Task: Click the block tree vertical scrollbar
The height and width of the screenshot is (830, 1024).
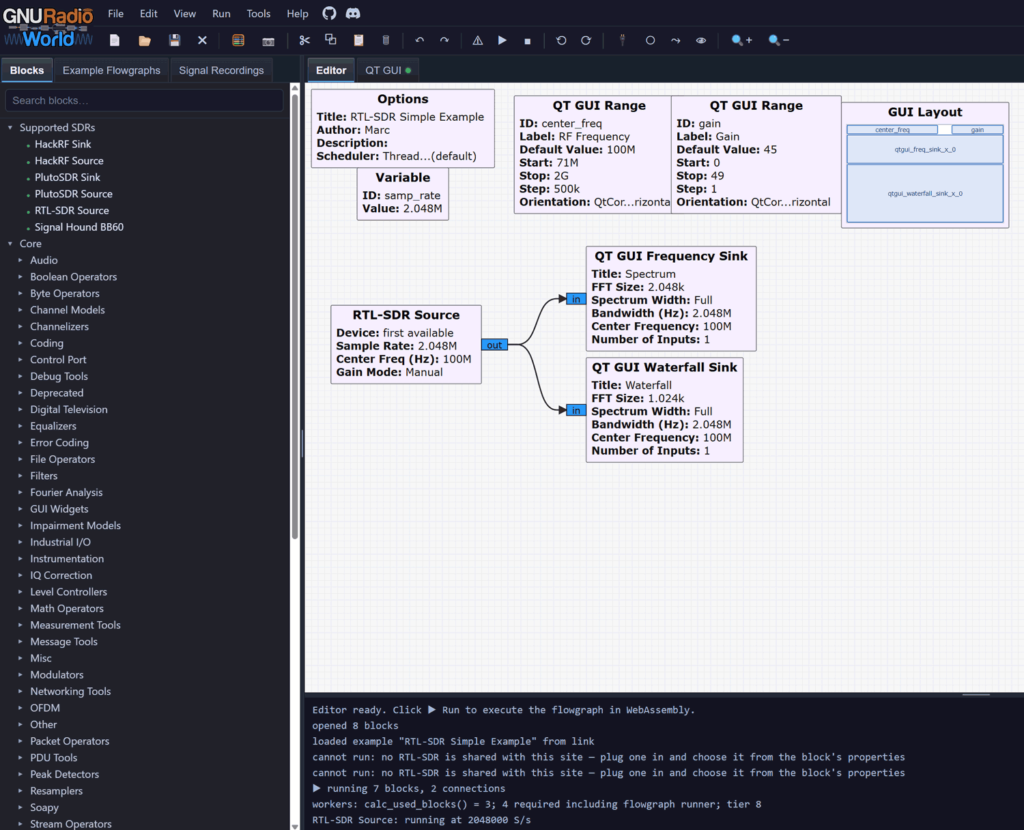Action: point(295,317)
